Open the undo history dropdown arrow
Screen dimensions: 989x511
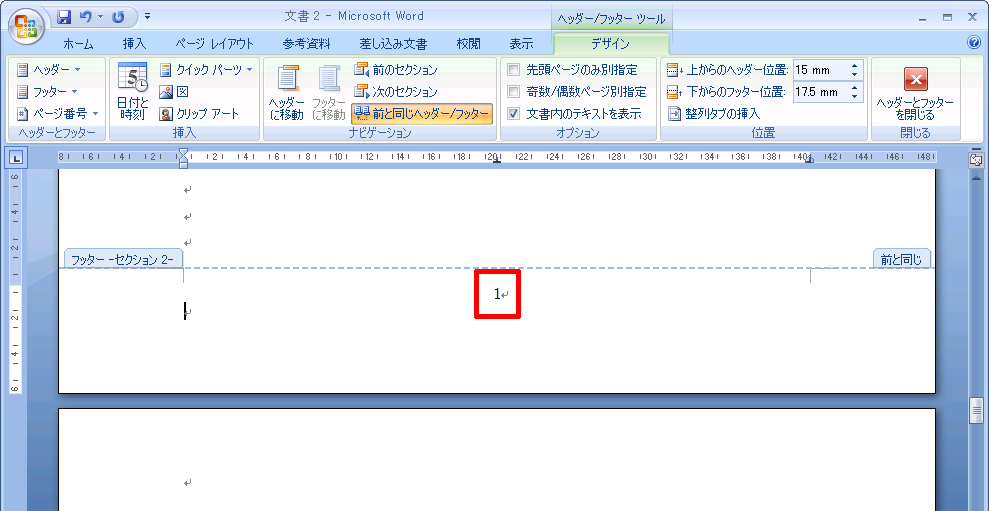point(100,17)
